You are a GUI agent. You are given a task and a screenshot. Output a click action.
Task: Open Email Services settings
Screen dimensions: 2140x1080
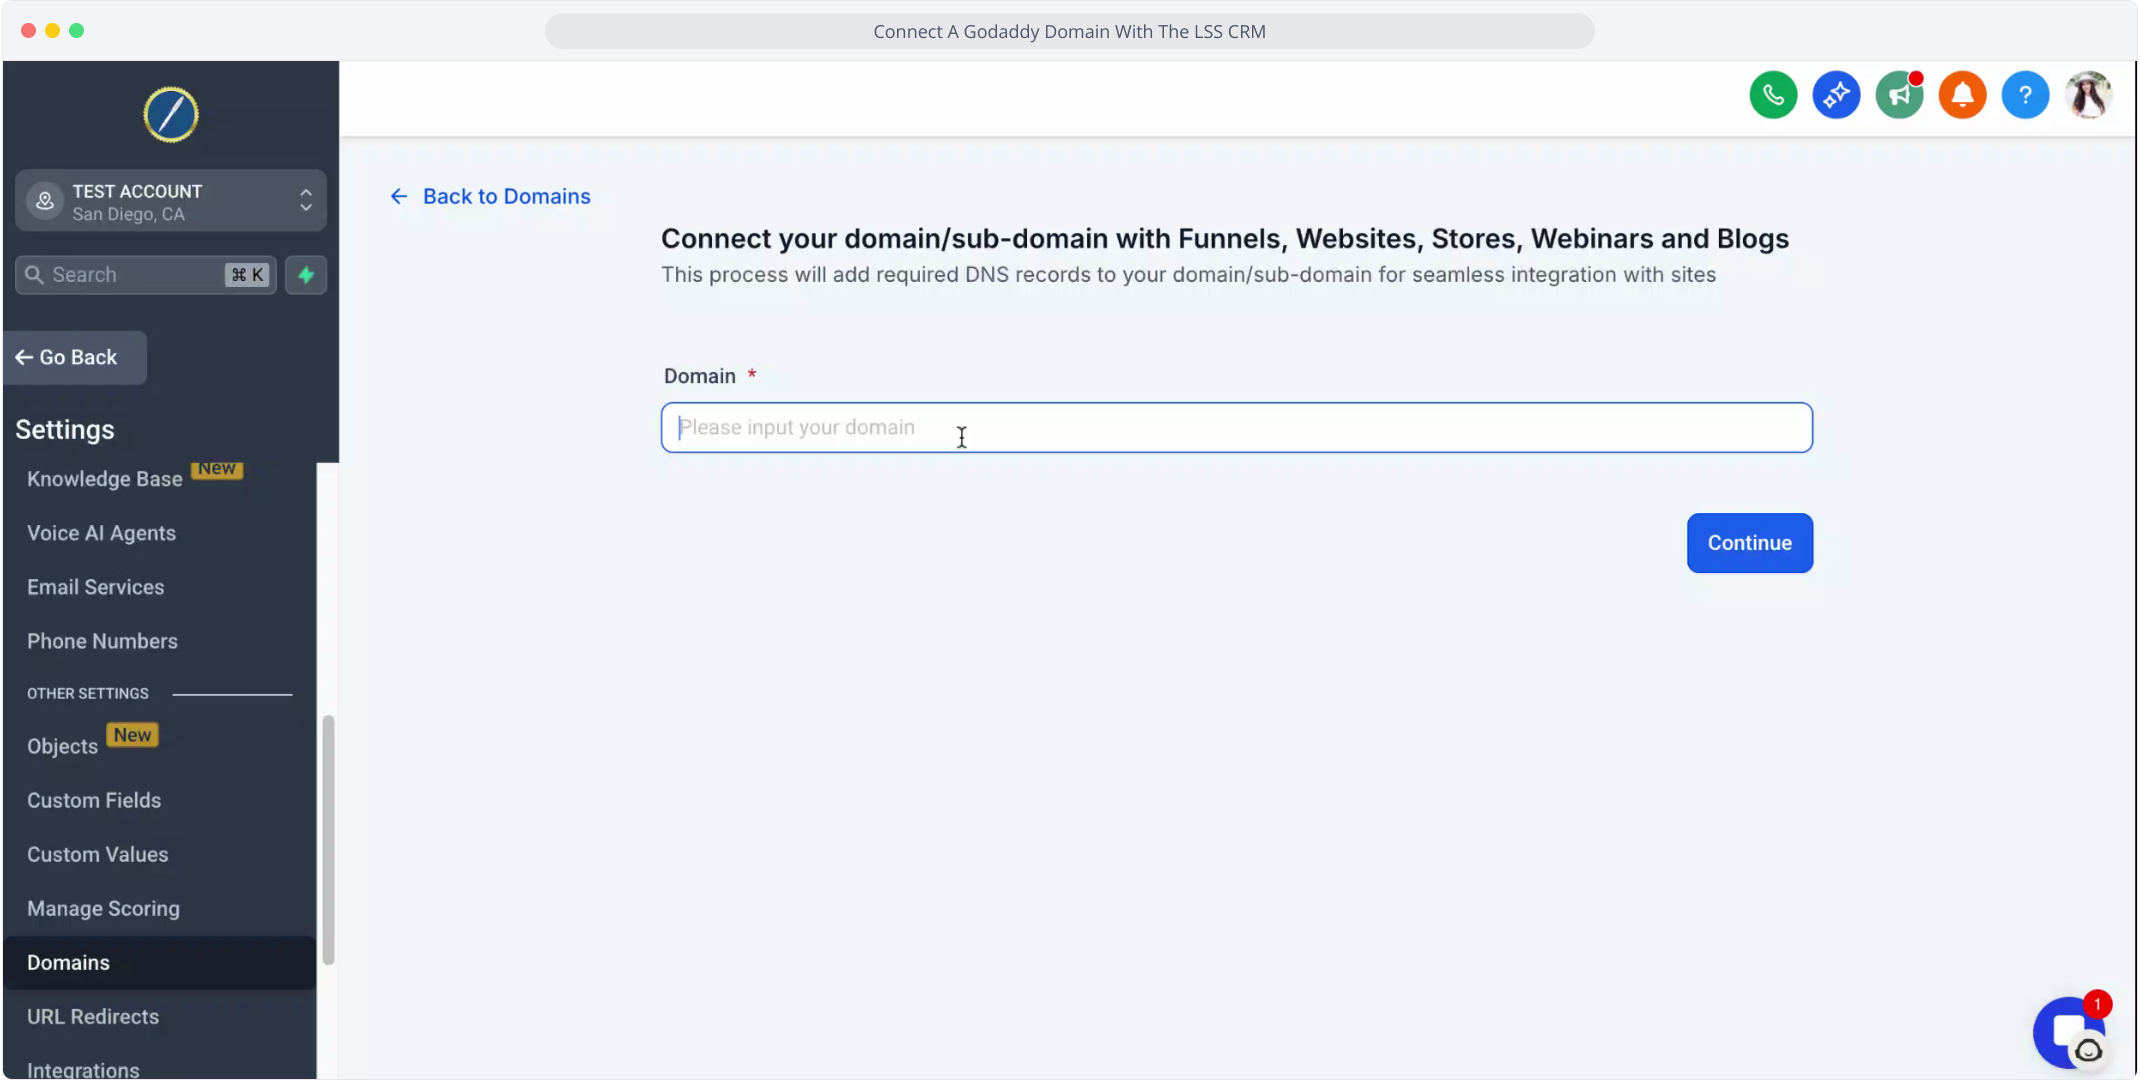point(96,587)
